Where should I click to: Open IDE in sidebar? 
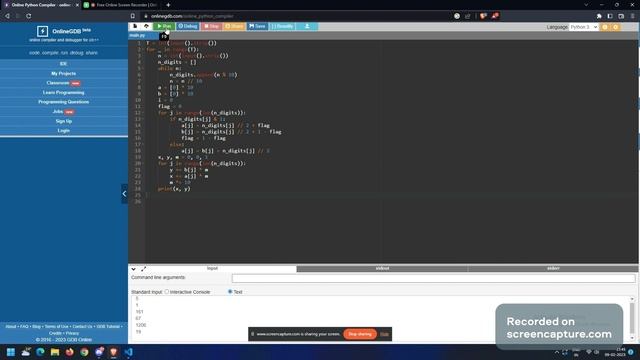click(64, 64)
